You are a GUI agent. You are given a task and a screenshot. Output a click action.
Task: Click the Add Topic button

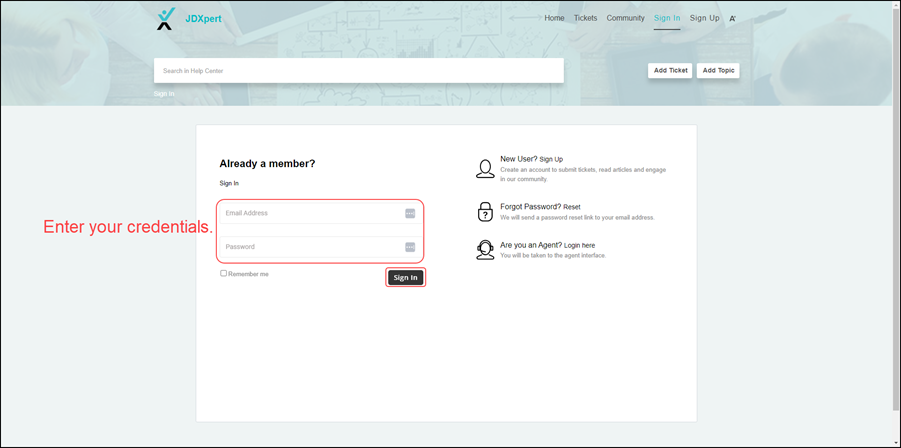[x=718, y=70]
